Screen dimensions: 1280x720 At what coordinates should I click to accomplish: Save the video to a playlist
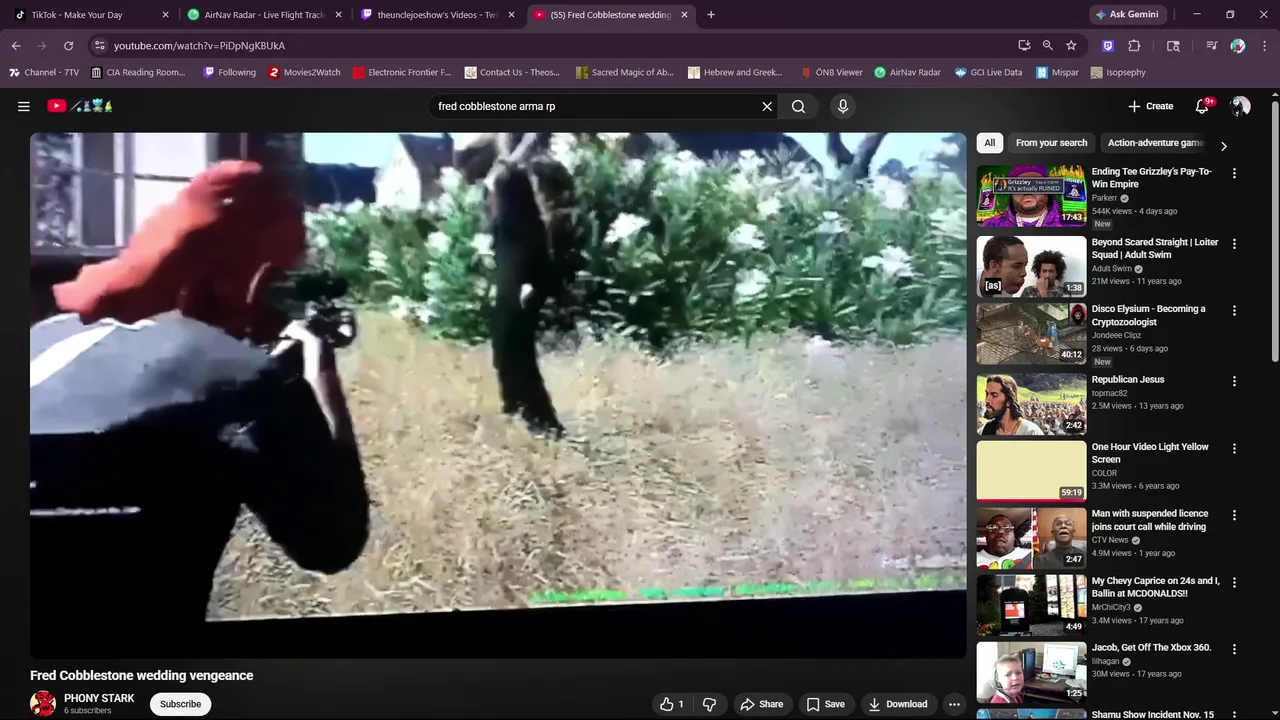826,704
